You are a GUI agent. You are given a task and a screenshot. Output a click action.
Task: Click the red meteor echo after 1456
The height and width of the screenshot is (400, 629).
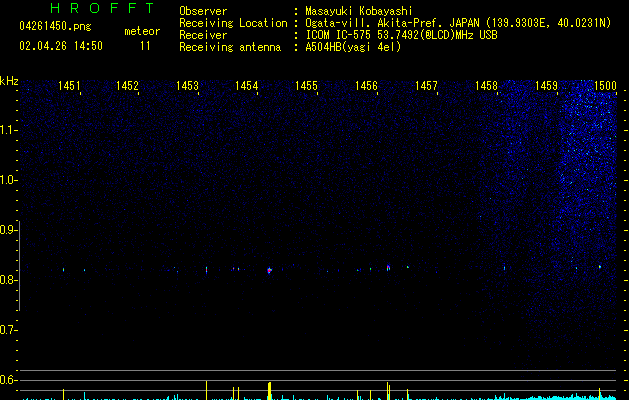pos(388,267)
